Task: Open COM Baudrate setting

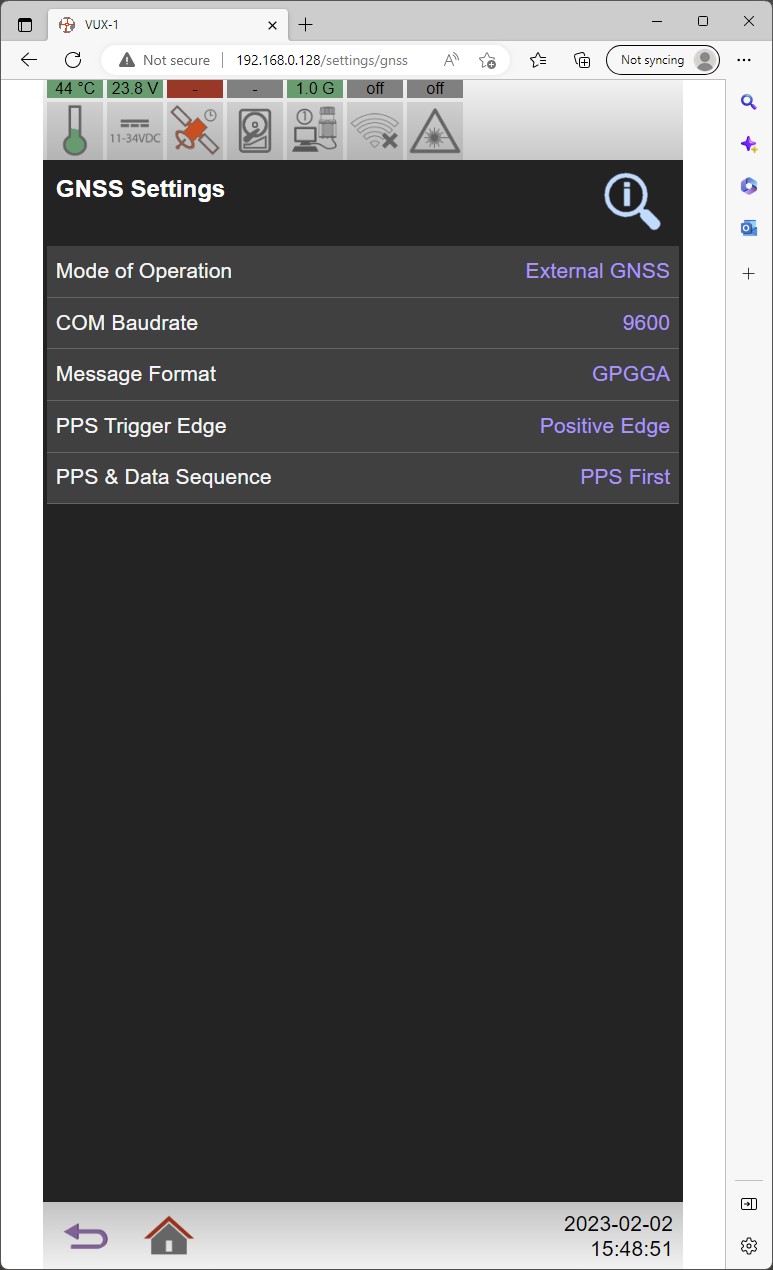Action: 362,323
